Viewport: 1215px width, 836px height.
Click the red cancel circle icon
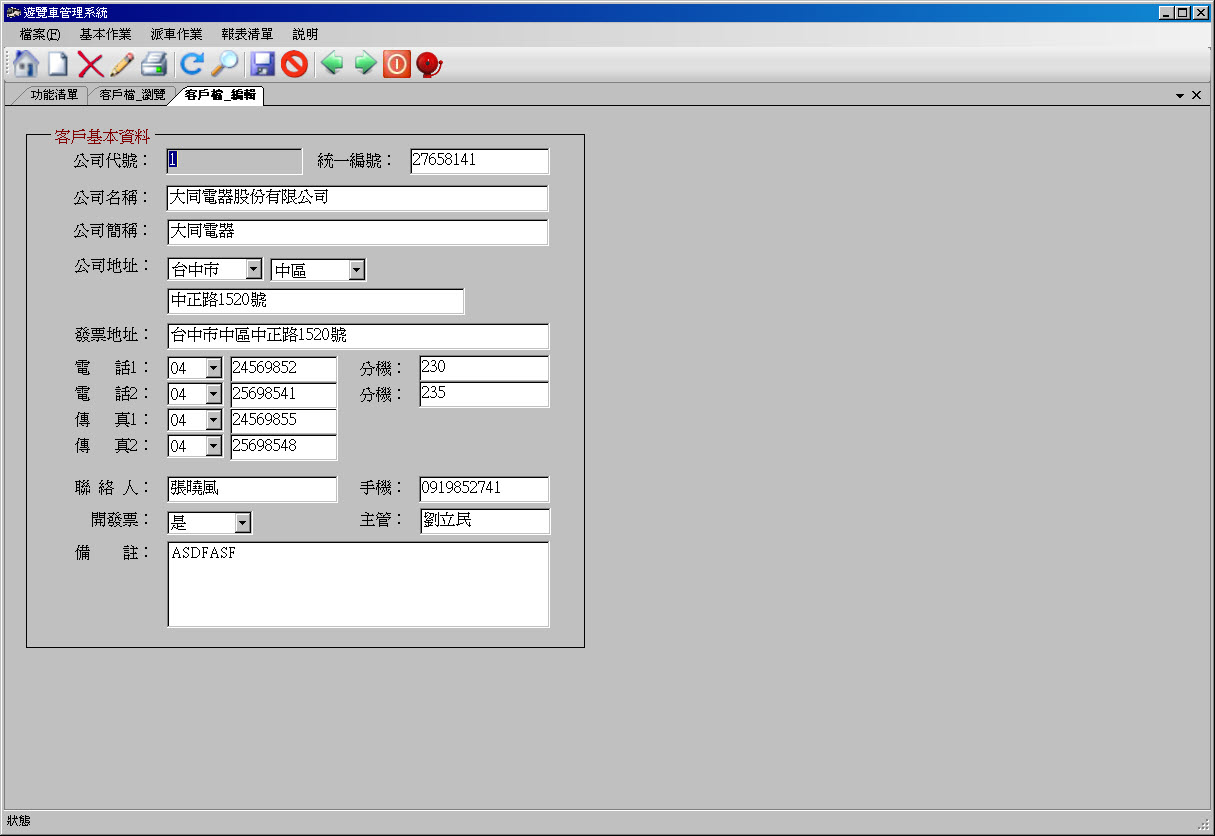[x=294, y=65]
